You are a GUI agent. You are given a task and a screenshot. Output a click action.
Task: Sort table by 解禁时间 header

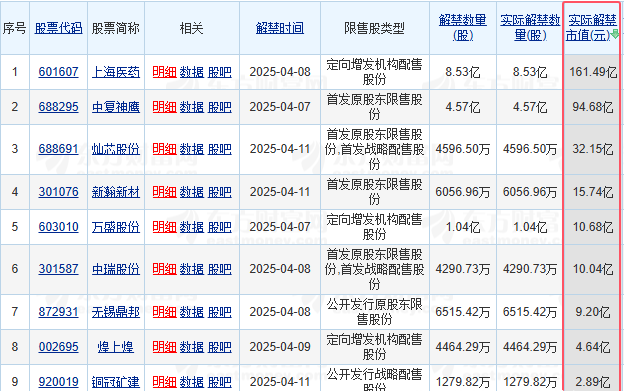point(280,28)
